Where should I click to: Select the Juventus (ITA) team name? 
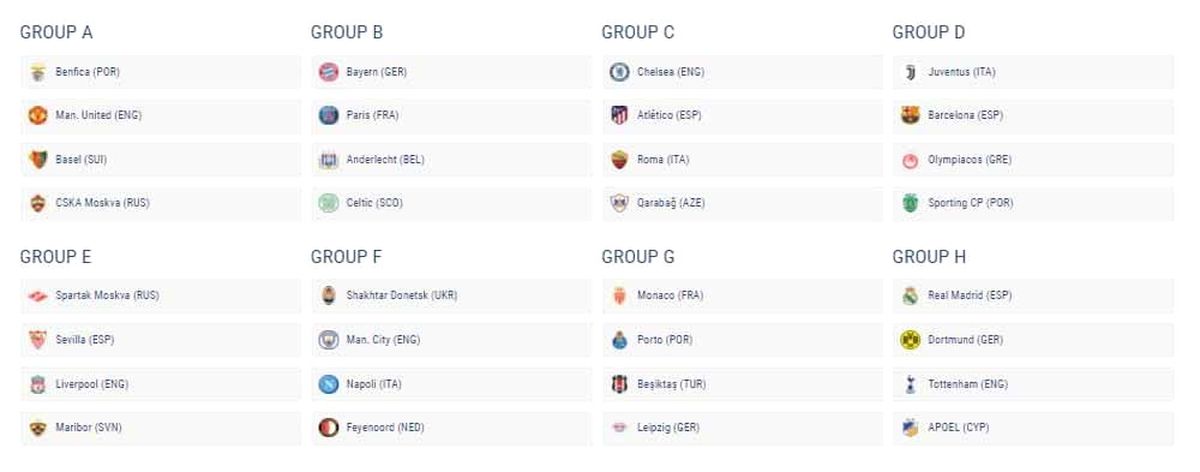pyautogui.click(x=961, y=72)
